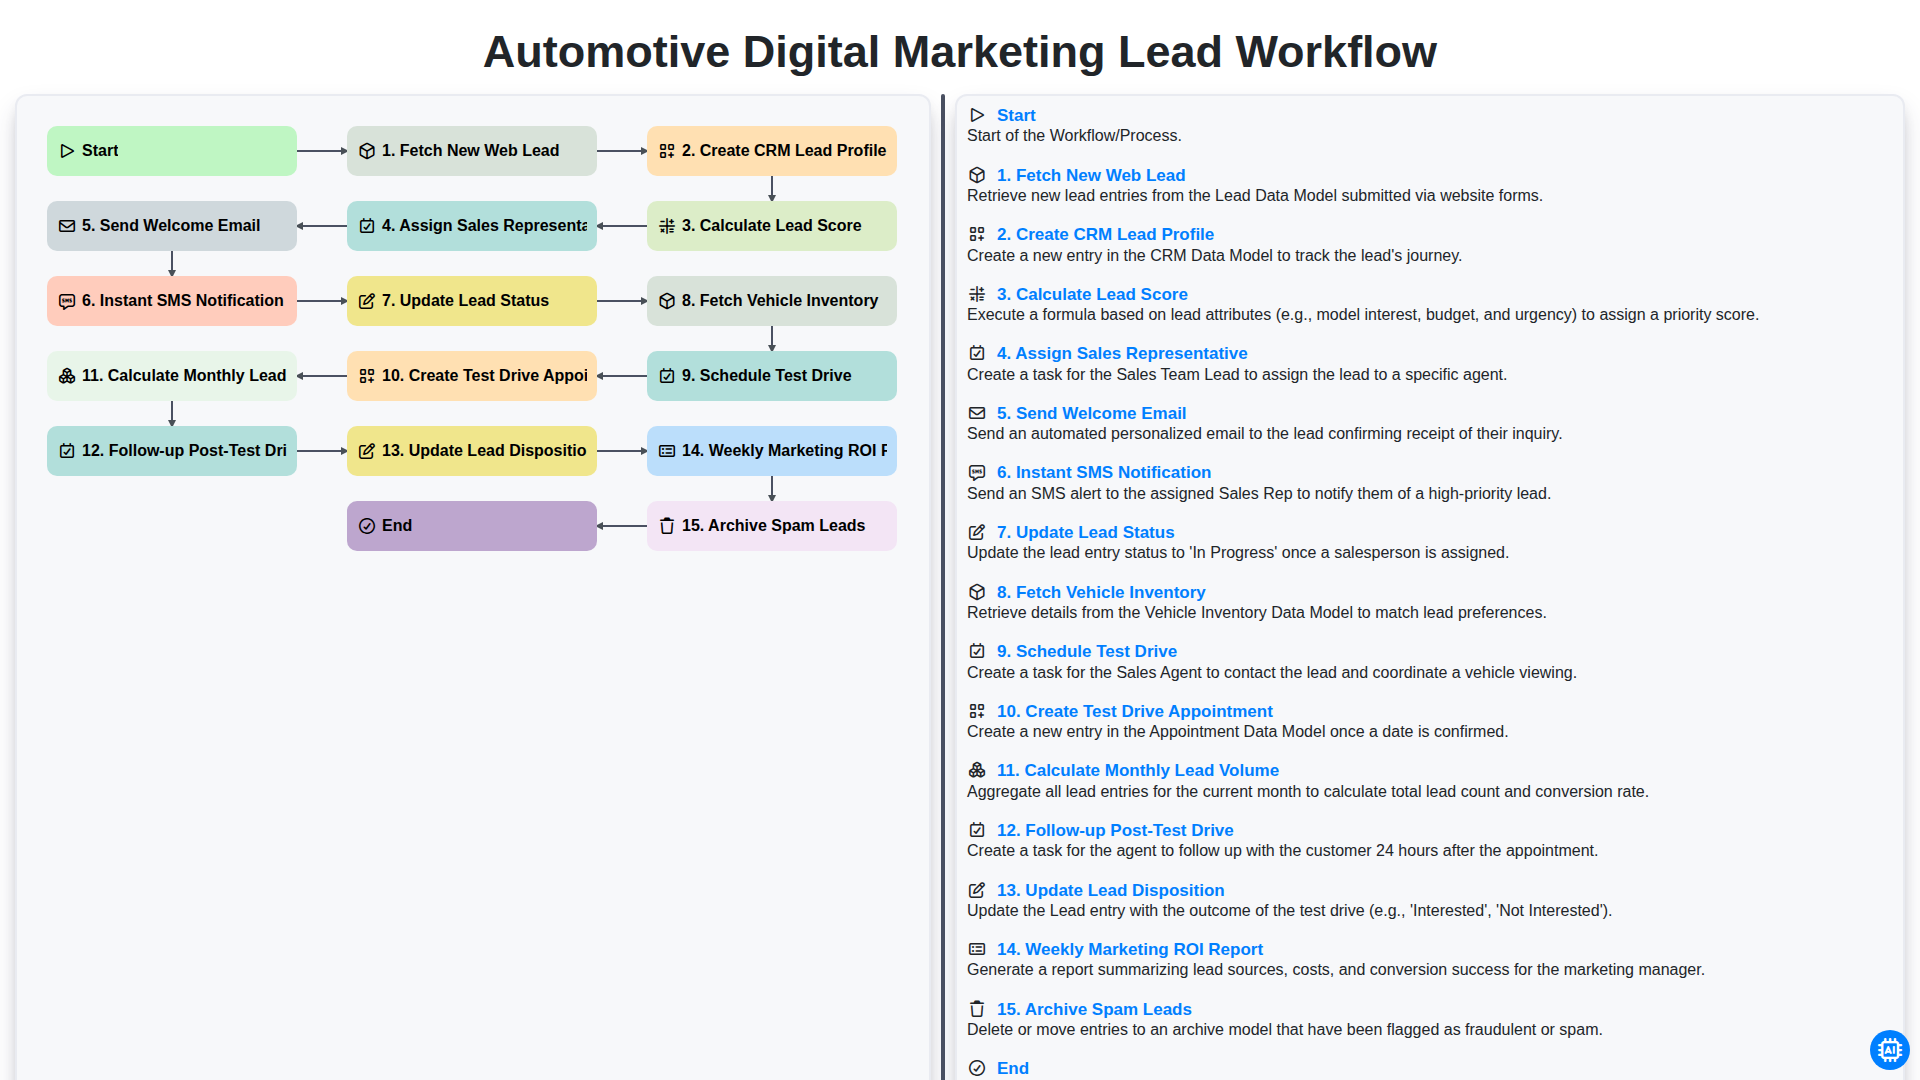Open the 1. Fetch New Web Lead link
1920x1080 pixels.
1091,175
